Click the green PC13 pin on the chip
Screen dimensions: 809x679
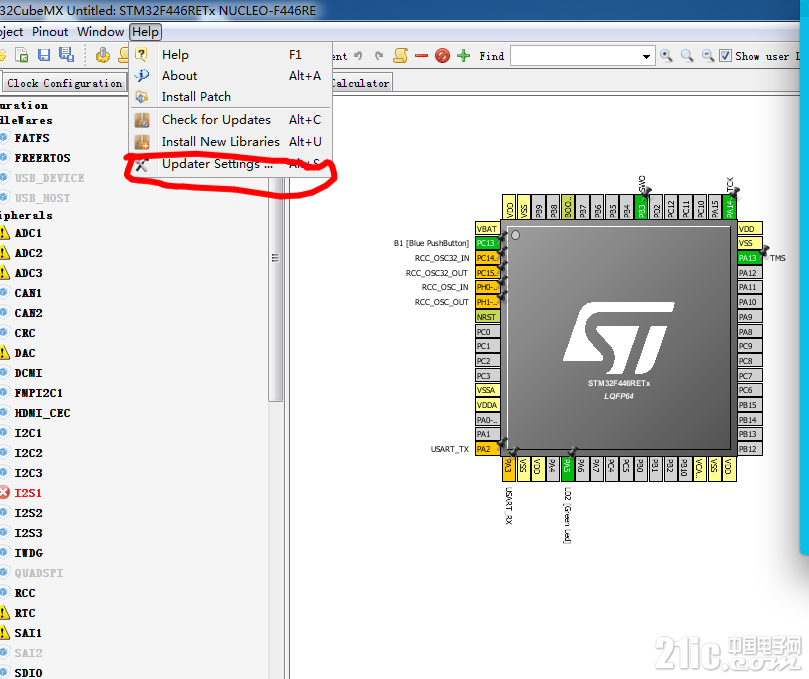(x=487, y=243)
